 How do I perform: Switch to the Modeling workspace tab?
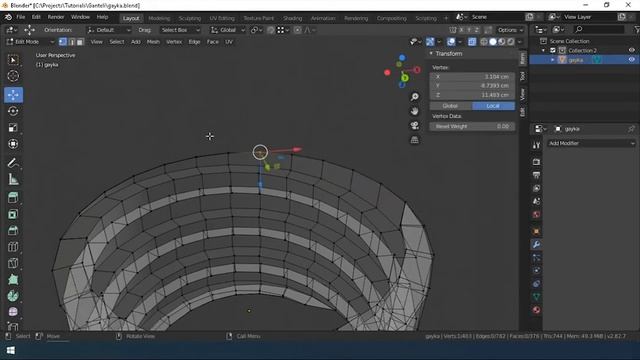coord(159,18)
